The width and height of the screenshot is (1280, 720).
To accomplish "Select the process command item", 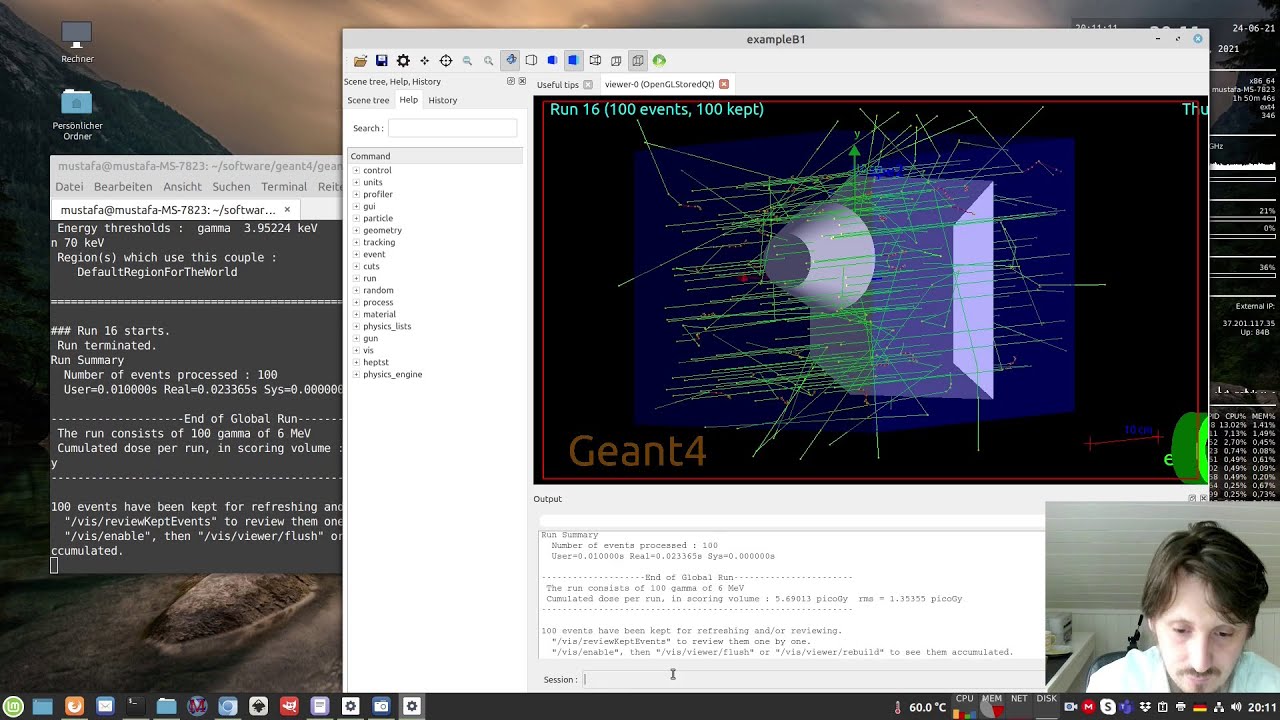I will (x=378, y=302).
